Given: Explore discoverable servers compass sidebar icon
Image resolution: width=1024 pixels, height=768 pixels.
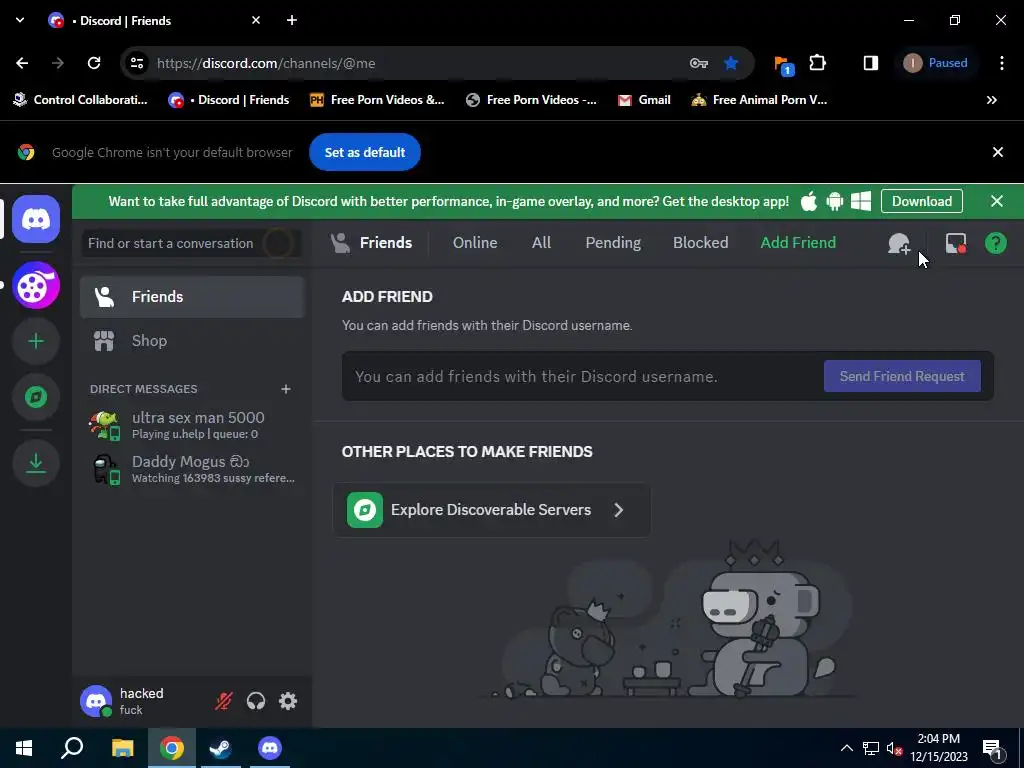Looking at the screenshot, I should [x=36, y=396].
